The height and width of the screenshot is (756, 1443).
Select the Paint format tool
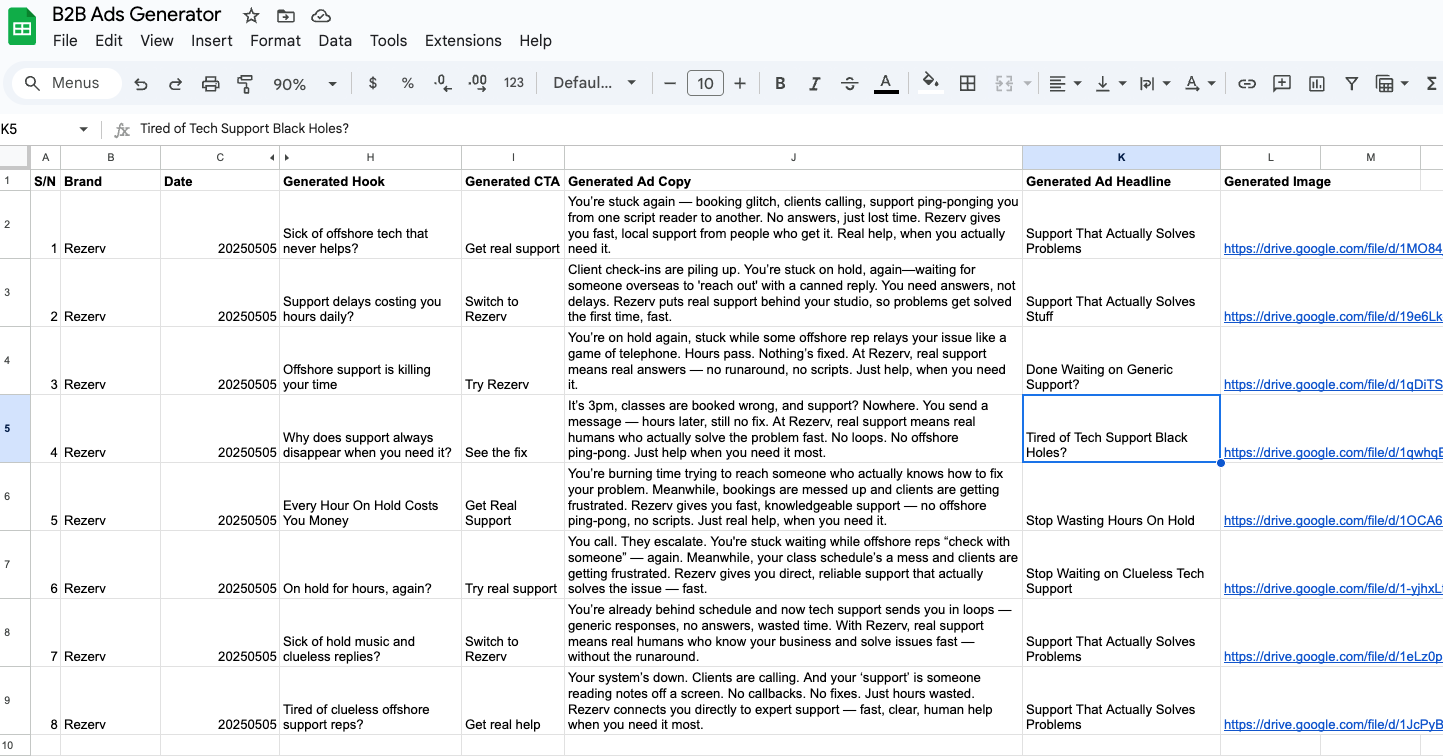tap(245, 84)
